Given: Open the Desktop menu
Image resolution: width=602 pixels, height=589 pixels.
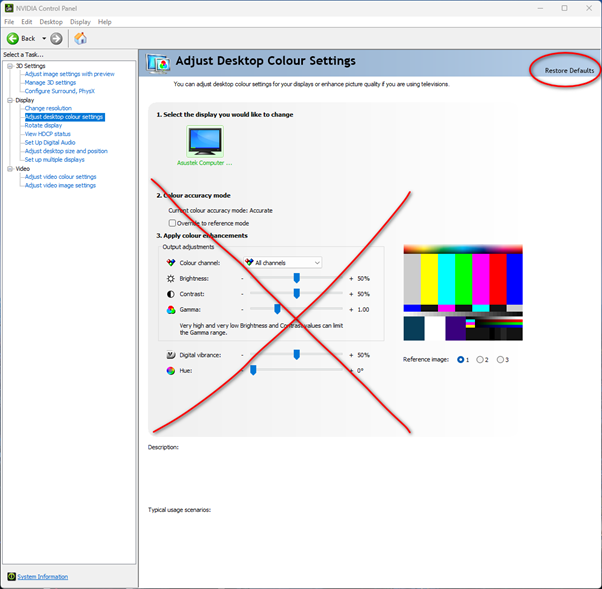Looking at the screenshot, I should [x=51, y=21].
